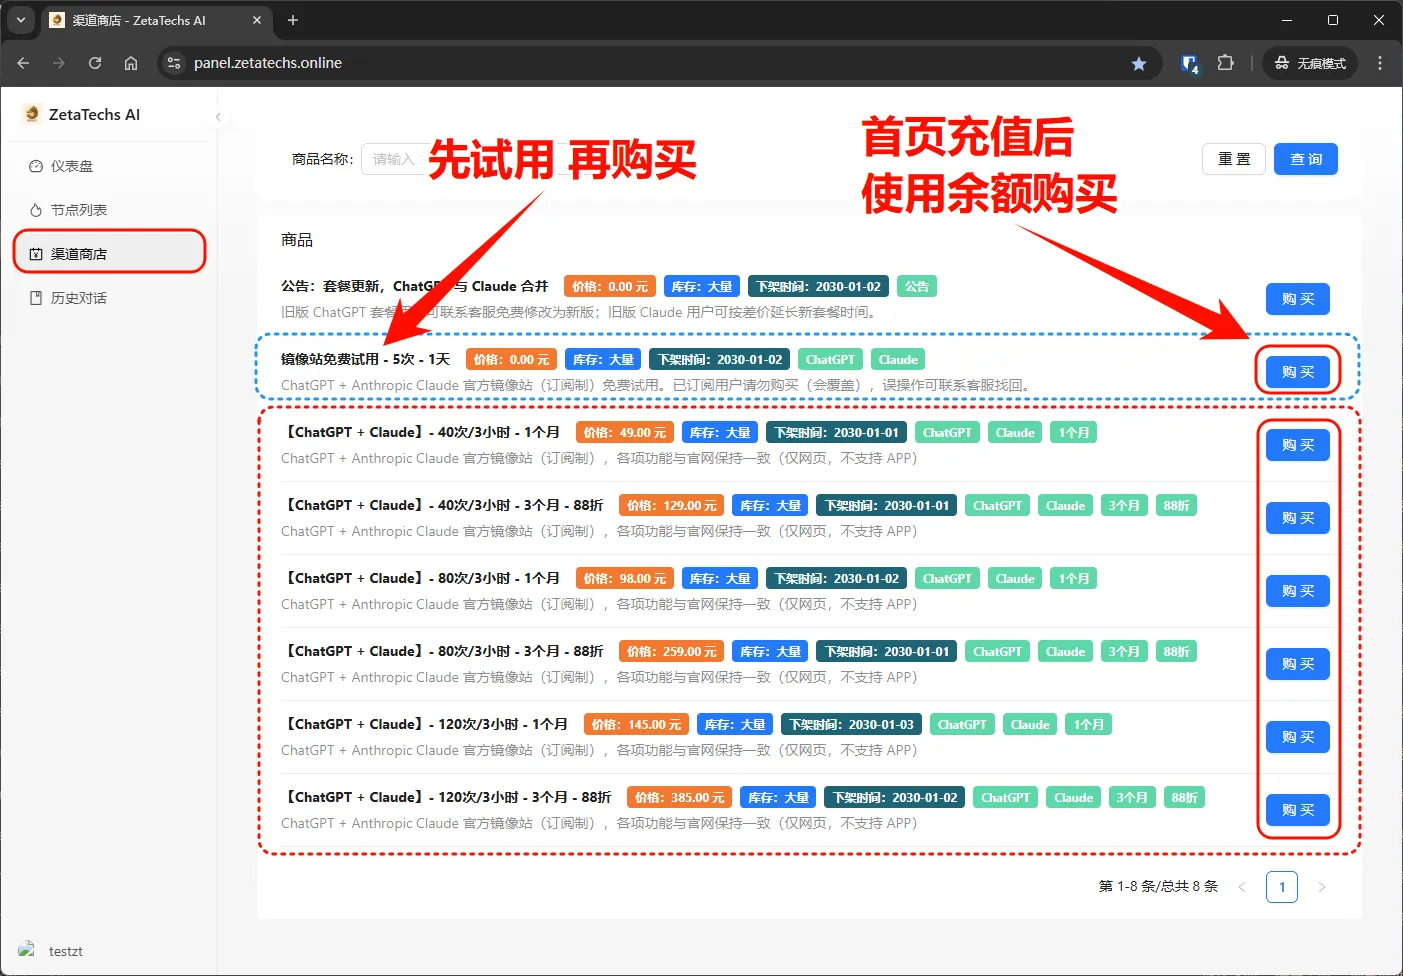Viewport: 1403px width, 976px height.
Task: Click the 查询 query button
Action: [x=1306, y=159]
